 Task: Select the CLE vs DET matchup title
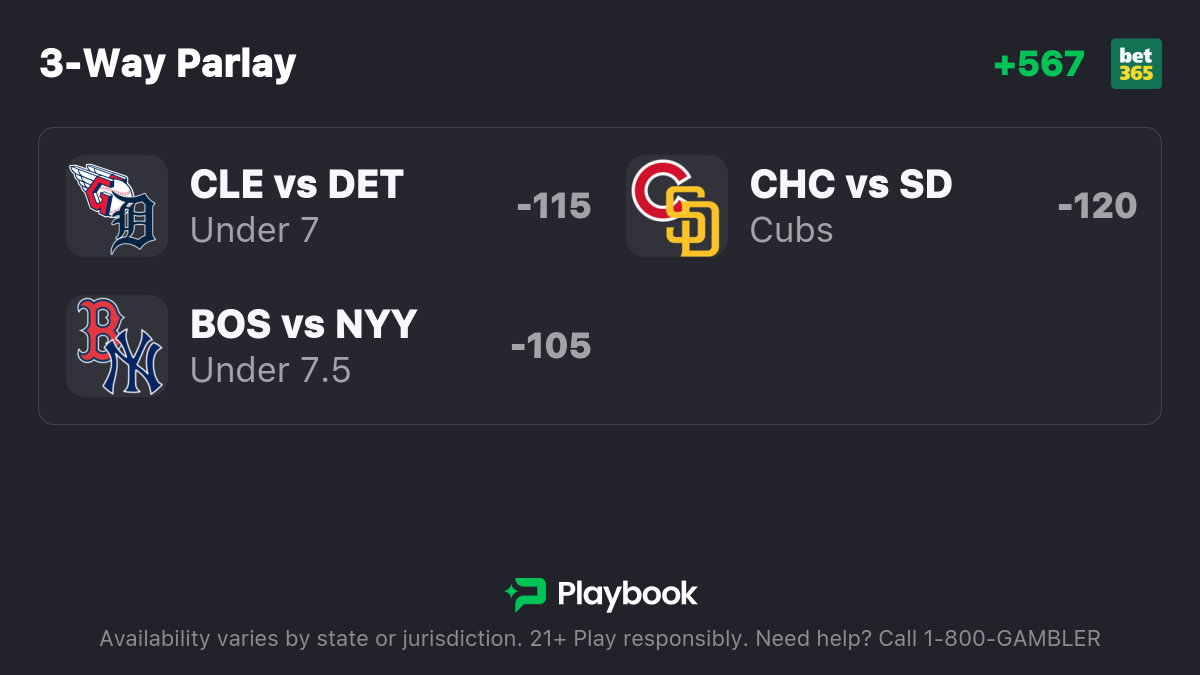pyautogui.click(x=296, y=185)
